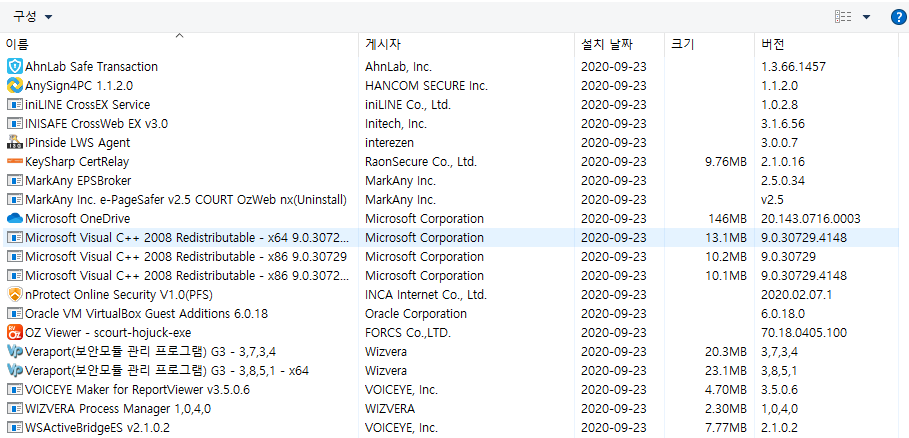Sort by the 크기 size column header

pos(709,45)
